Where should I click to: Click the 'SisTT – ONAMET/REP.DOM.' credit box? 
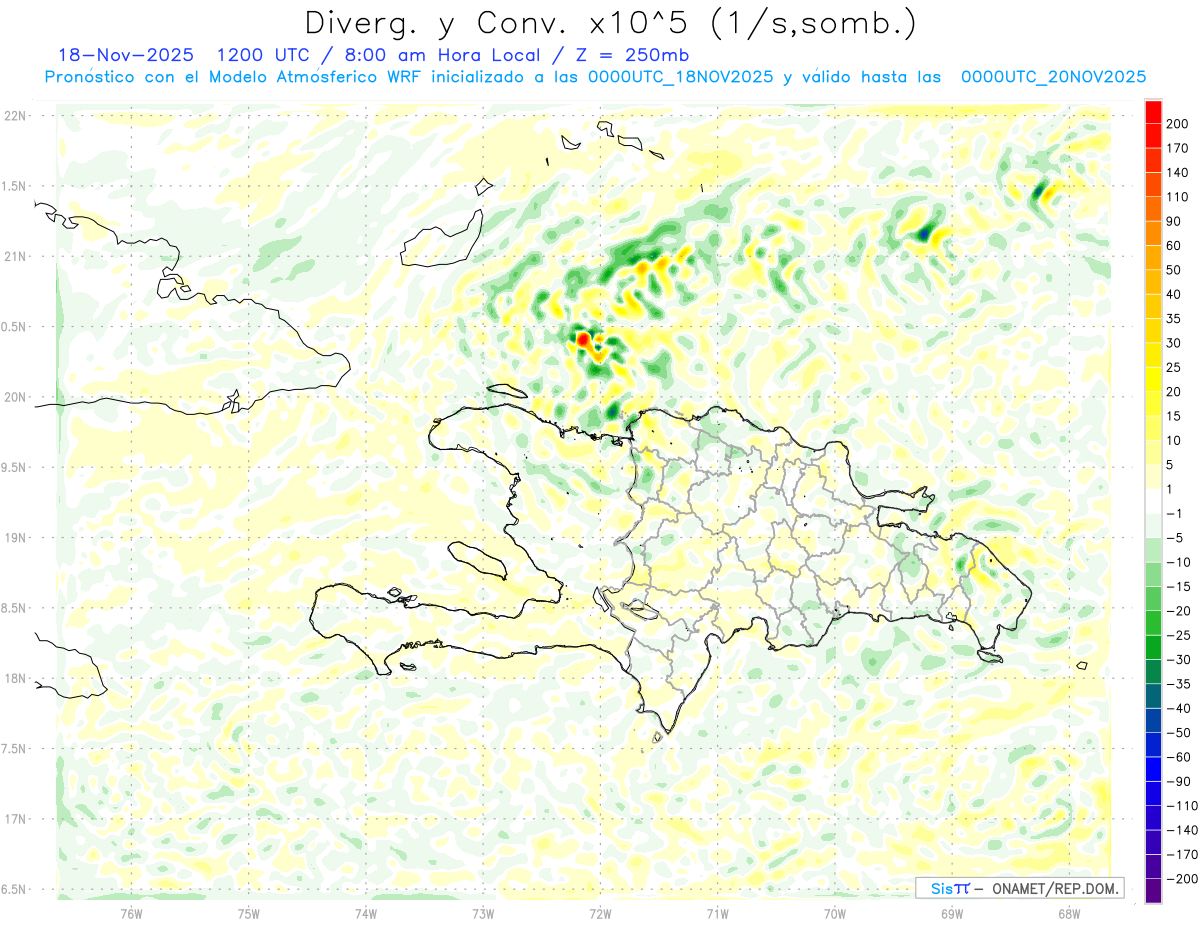1018,888
